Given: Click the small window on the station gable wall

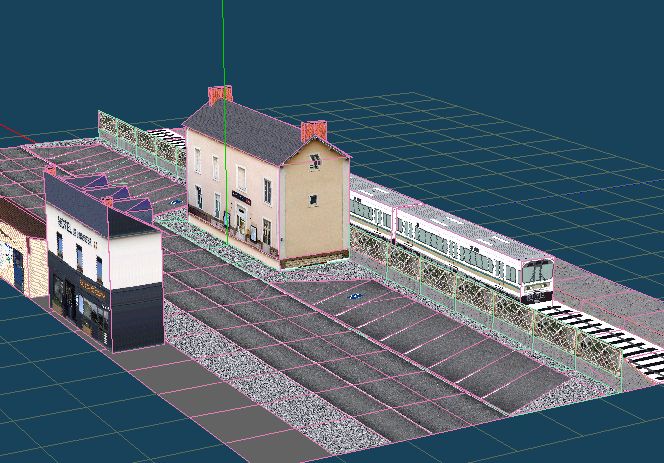Looking at the screenshot, I should point(313,199).
